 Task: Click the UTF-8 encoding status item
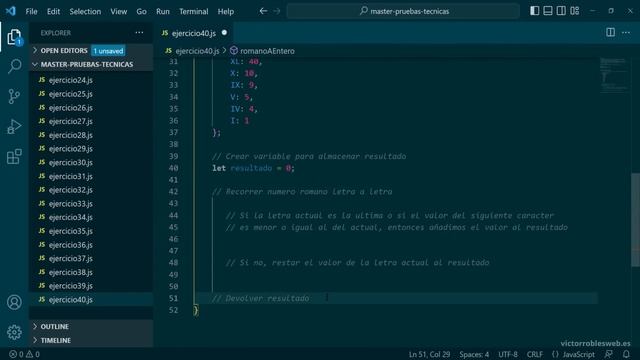tap(508, 354)
